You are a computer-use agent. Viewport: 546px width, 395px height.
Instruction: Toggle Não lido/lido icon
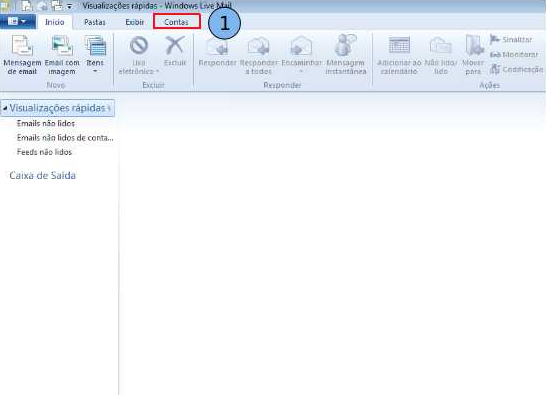440,45
